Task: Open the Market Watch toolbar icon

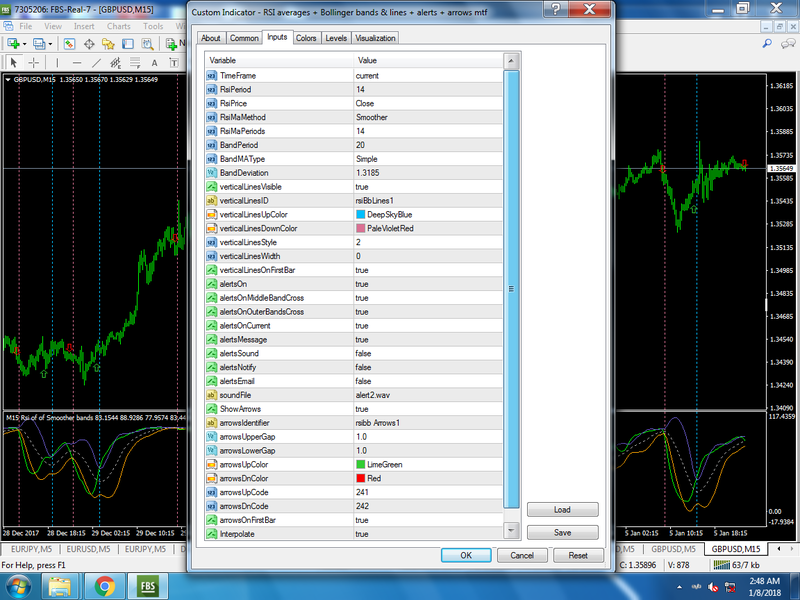Action: (69, 44)
